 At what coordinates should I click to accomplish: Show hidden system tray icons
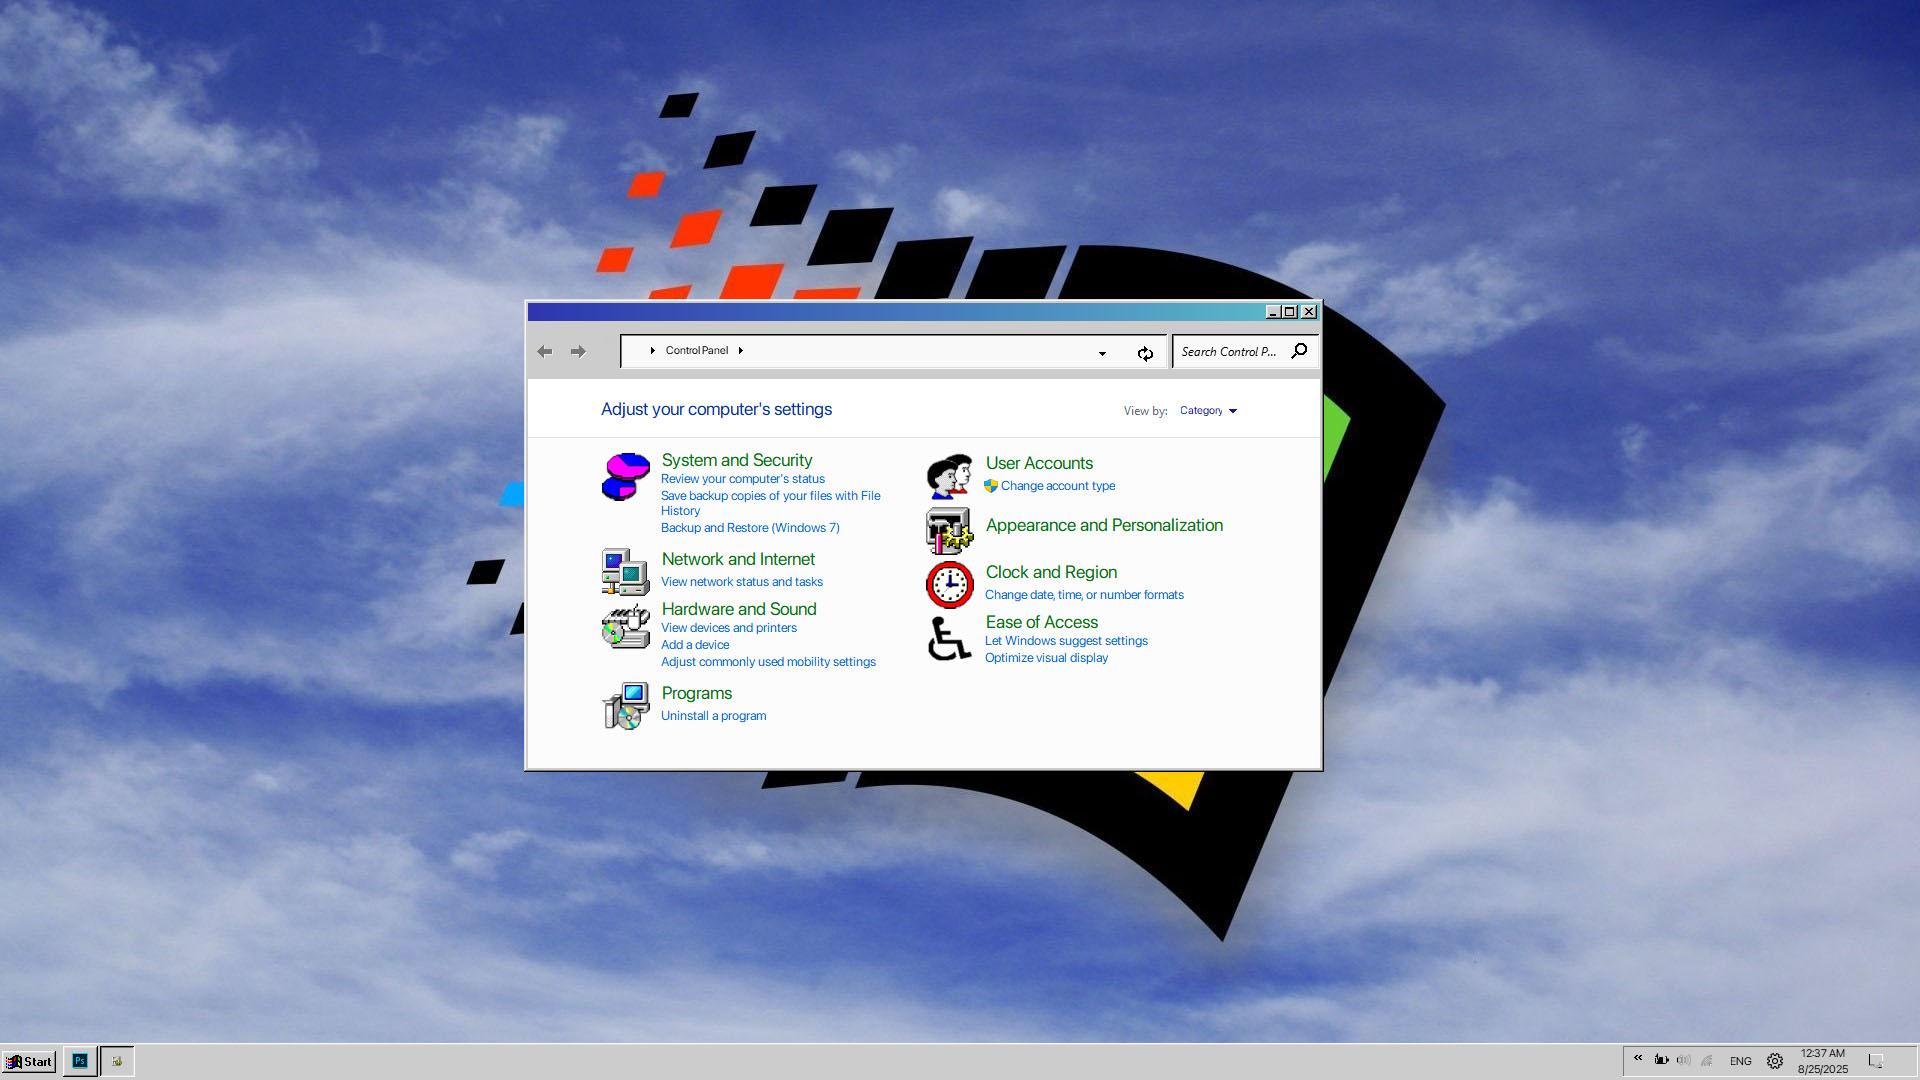pos(1638,1058)
